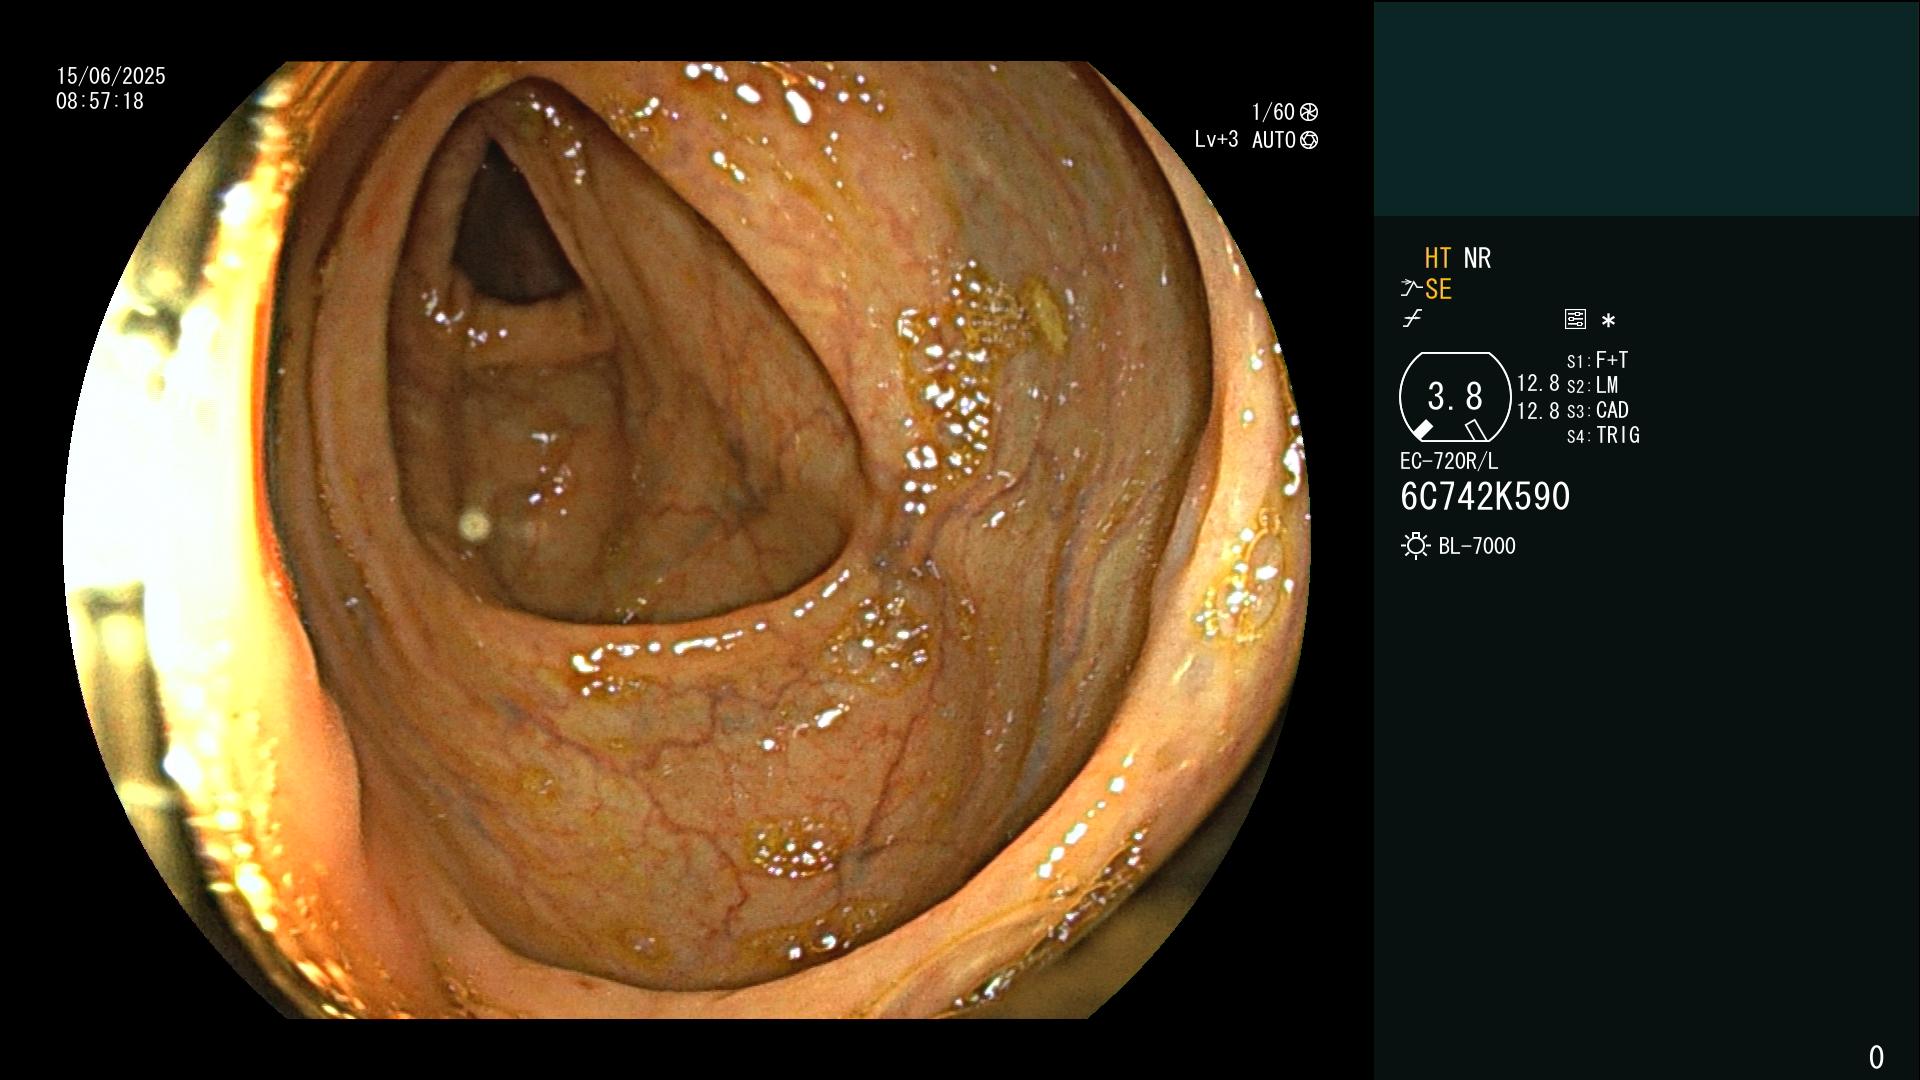Click the HT indicator

(1437, 258)
